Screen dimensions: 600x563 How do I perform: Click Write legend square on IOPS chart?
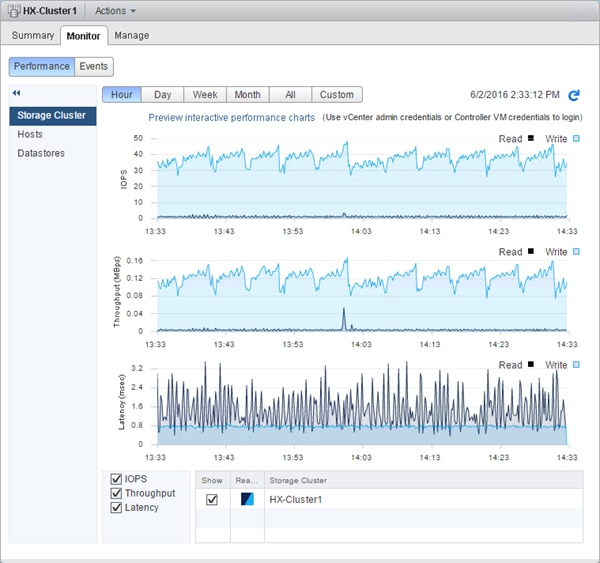[576, 139]
